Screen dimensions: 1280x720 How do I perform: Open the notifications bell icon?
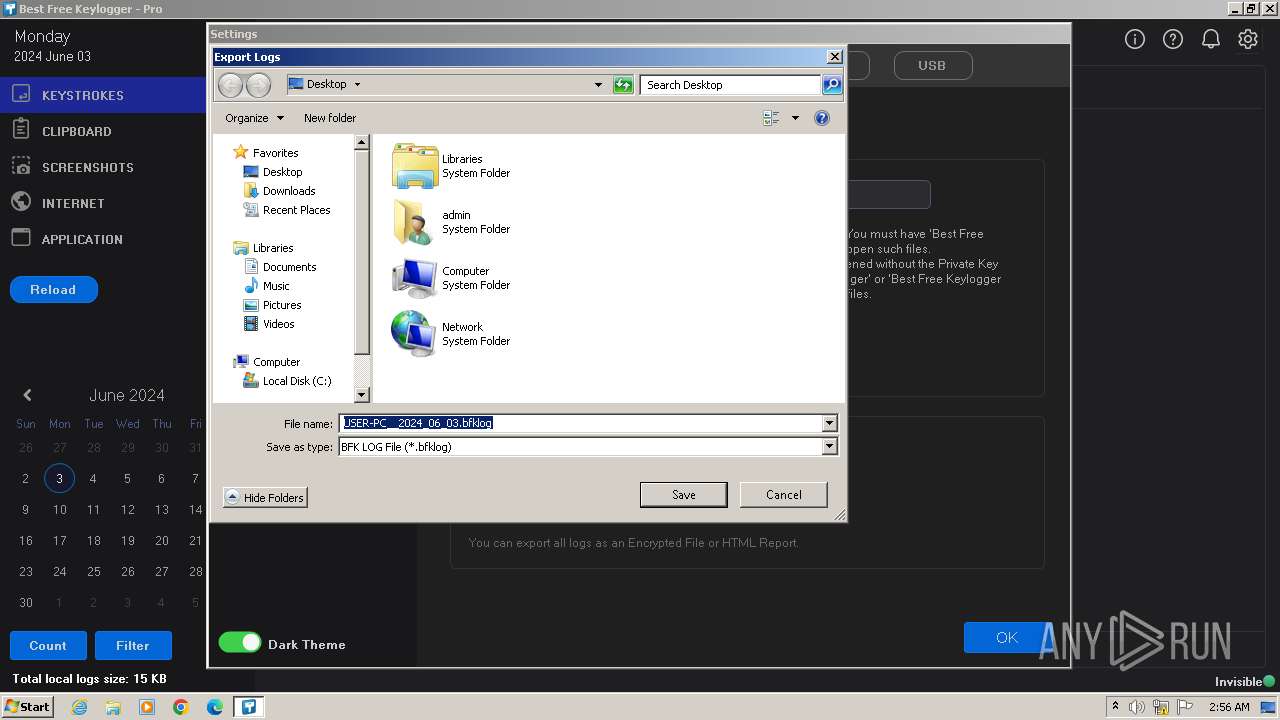coord(1211,39)
